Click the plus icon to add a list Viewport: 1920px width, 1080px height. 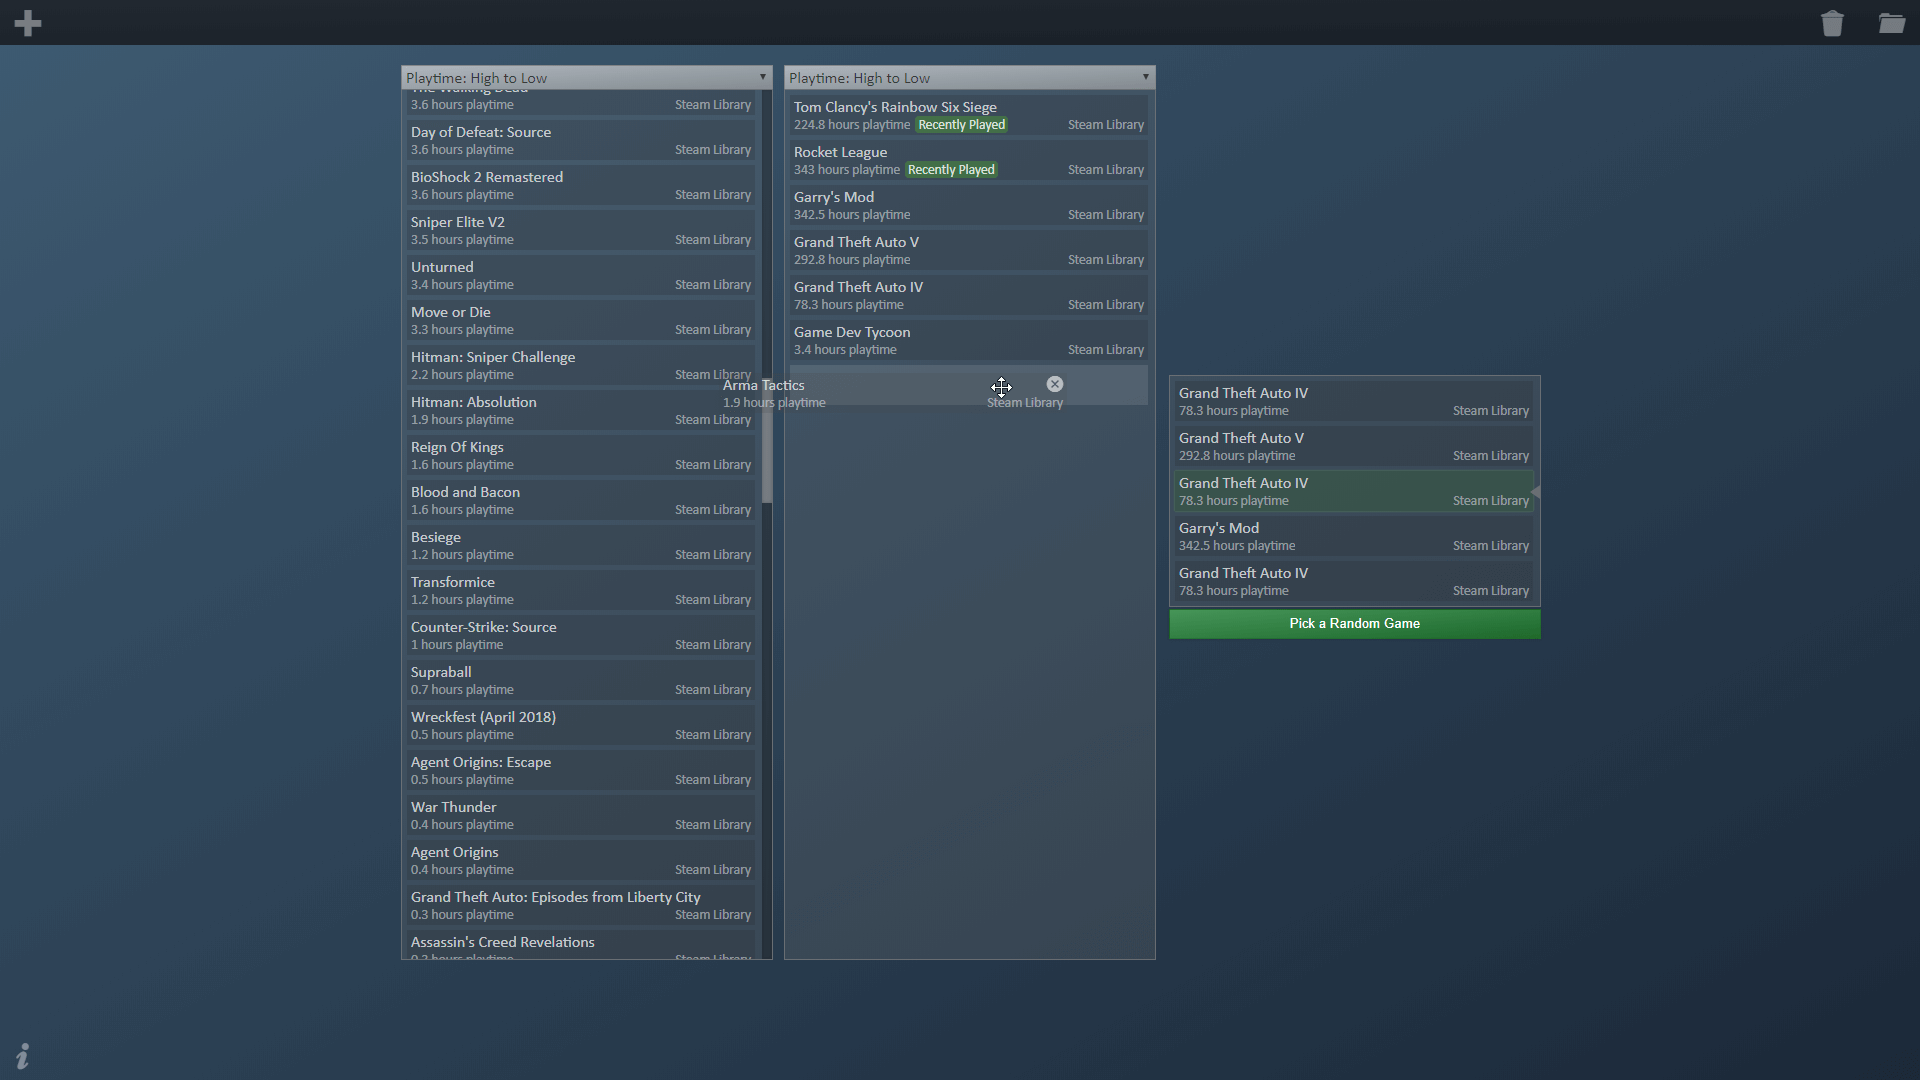(28, 22)
